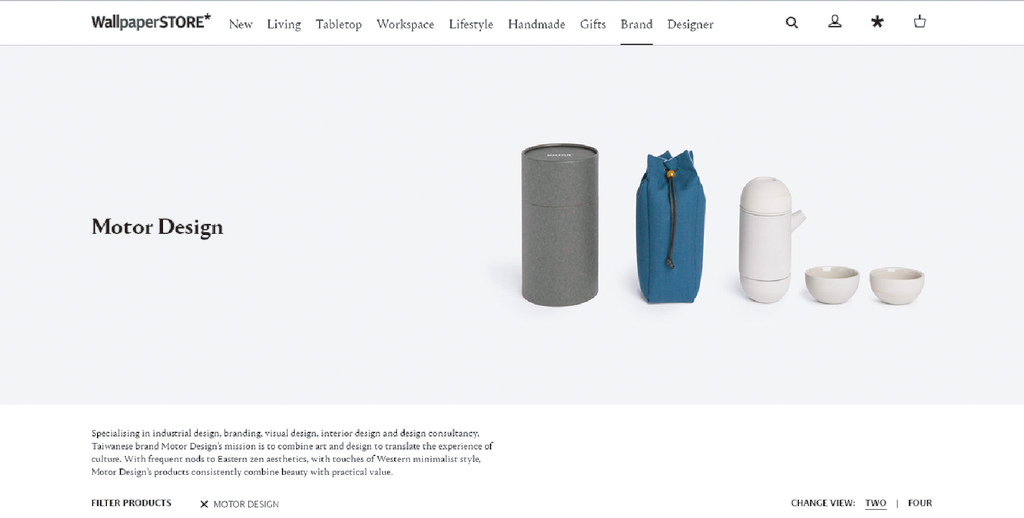Open the wishlist star icon
The height and width of the screenshot is (518, 1024).
pyautogui.click(x=877, y=22)
